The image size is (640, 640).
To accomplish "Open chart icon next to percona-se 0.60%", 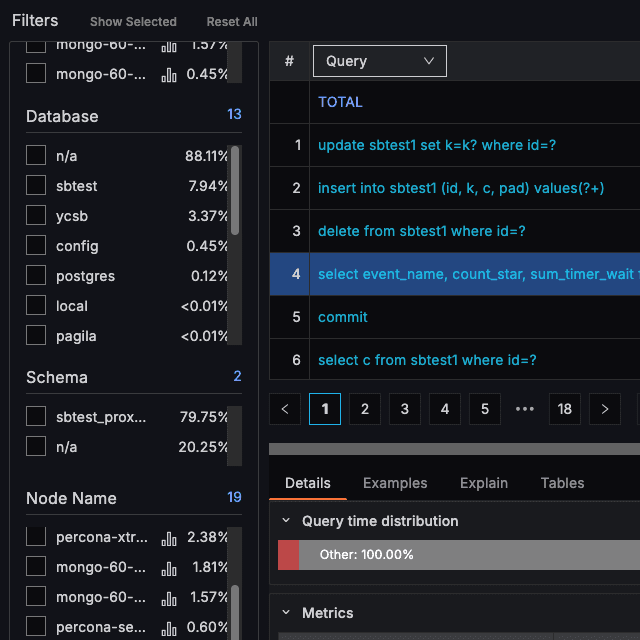I will pyautogui.click(x=169, y=628).
